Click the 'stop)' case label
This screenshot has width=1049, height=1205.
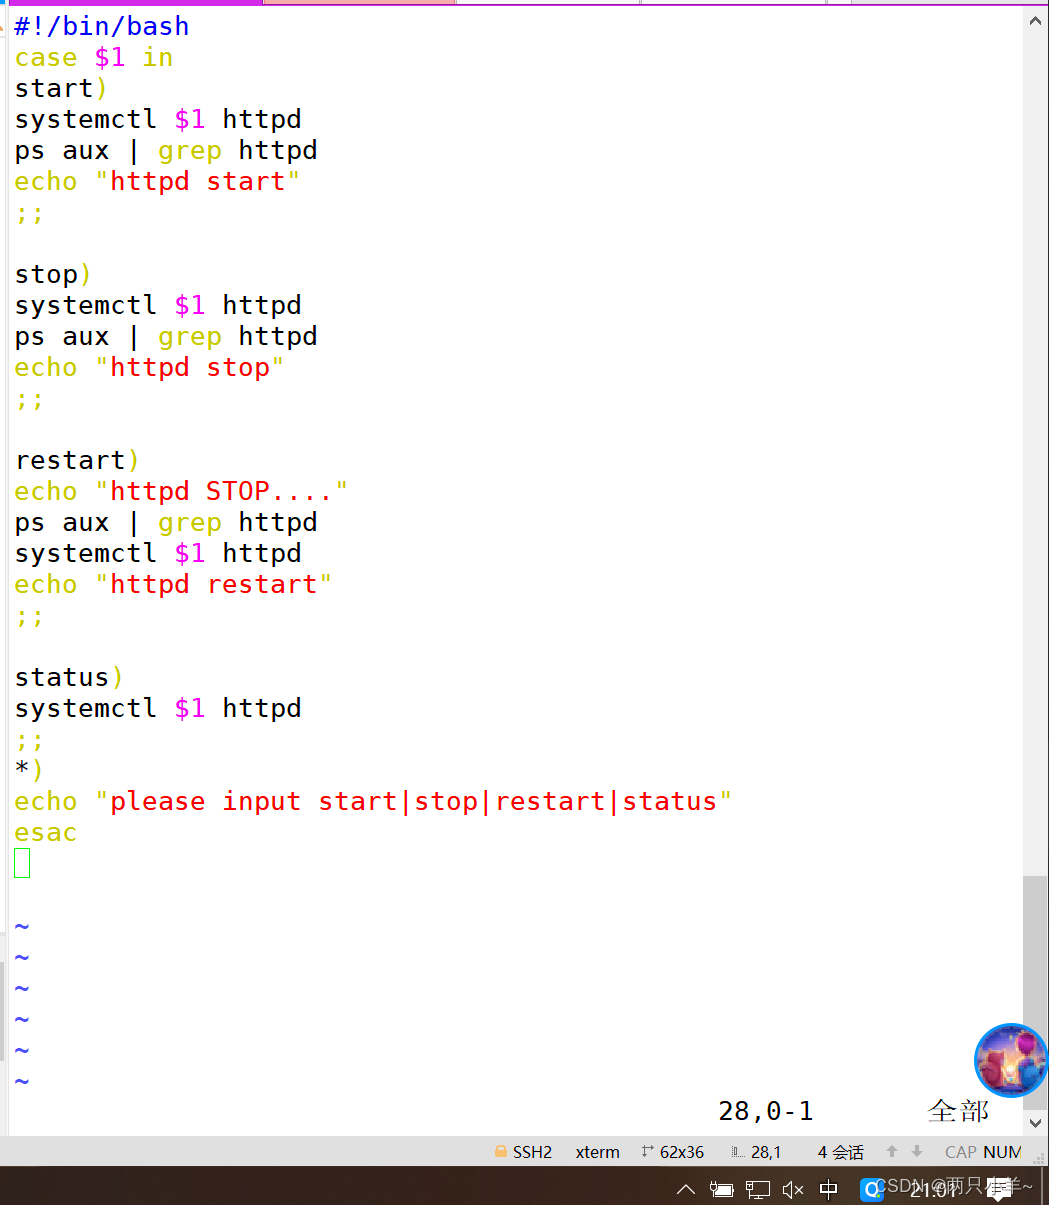pyautogui.click(x=54, y=274)
